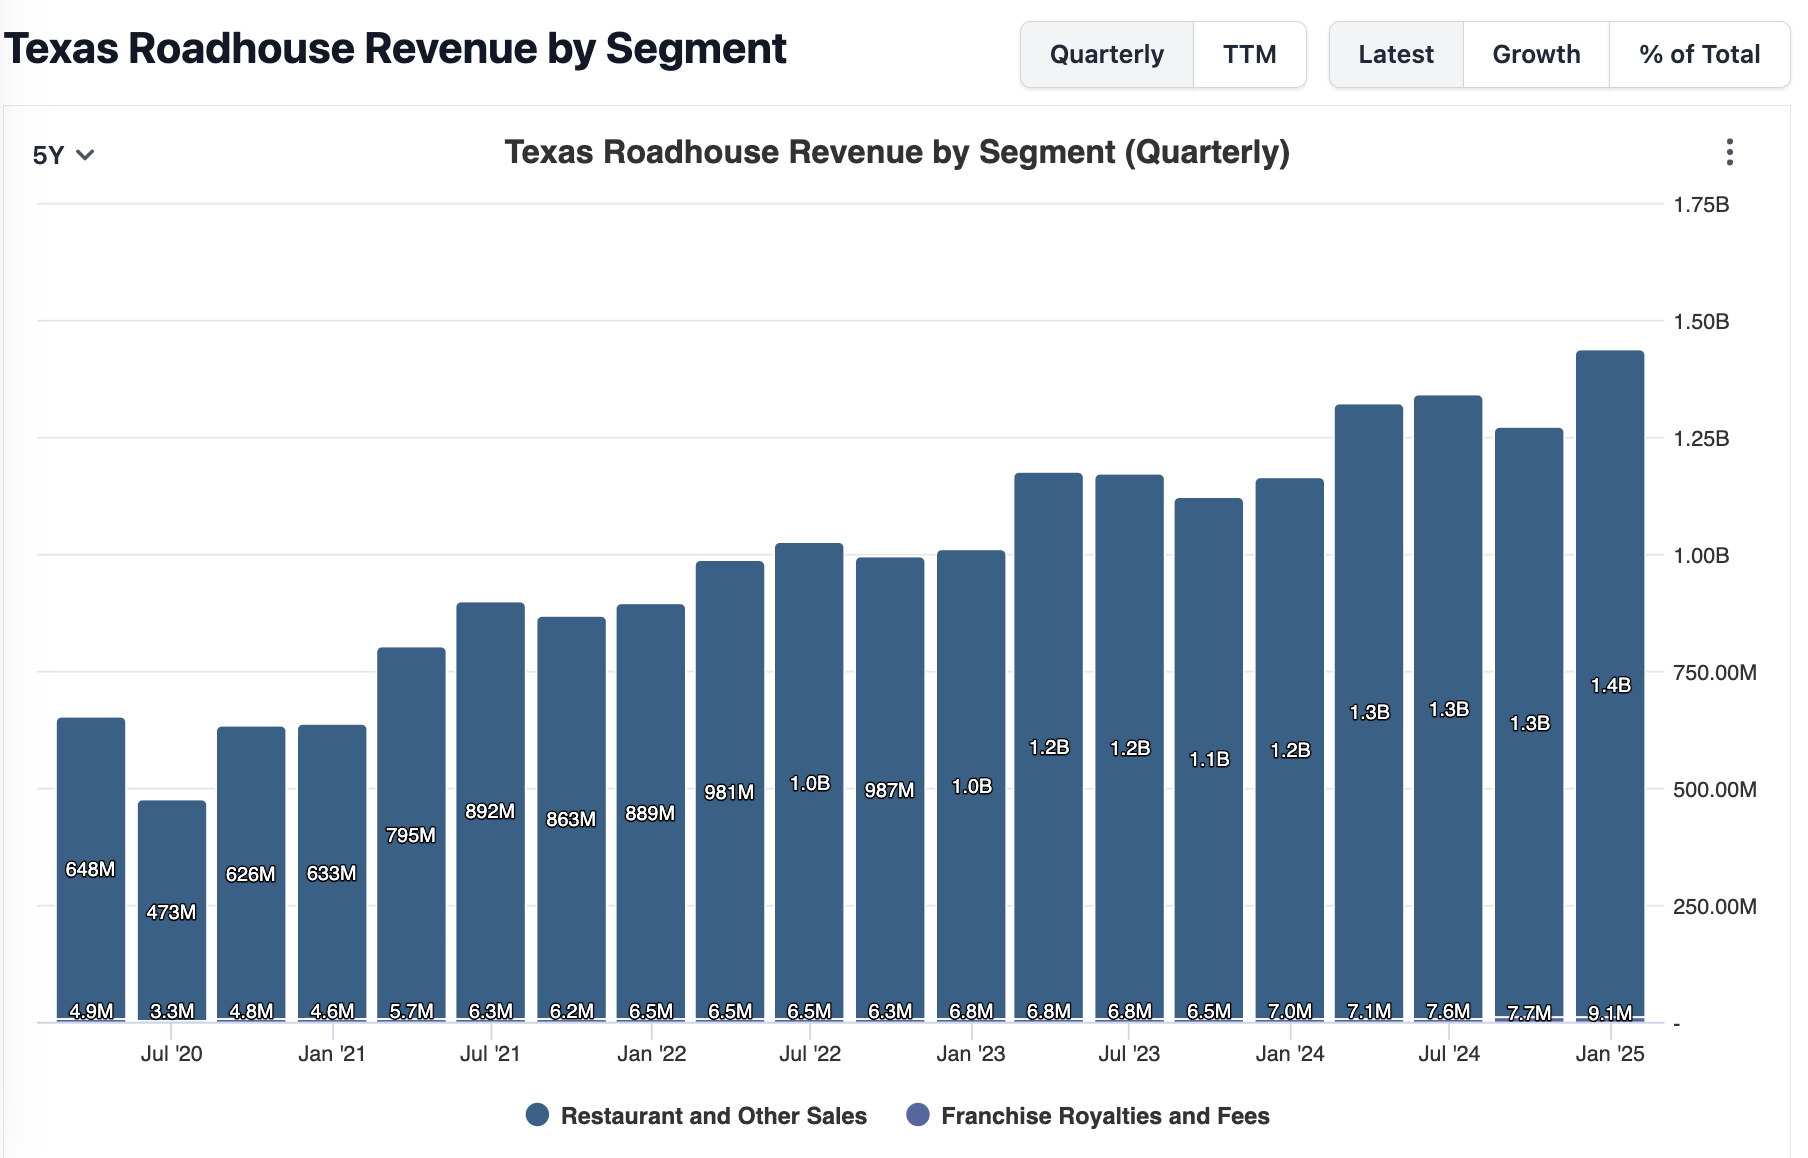Viewport: 1808px width, 1158px height.
Task: Click the Jan '25 axis label
Action: (x=1610, y=1053)
